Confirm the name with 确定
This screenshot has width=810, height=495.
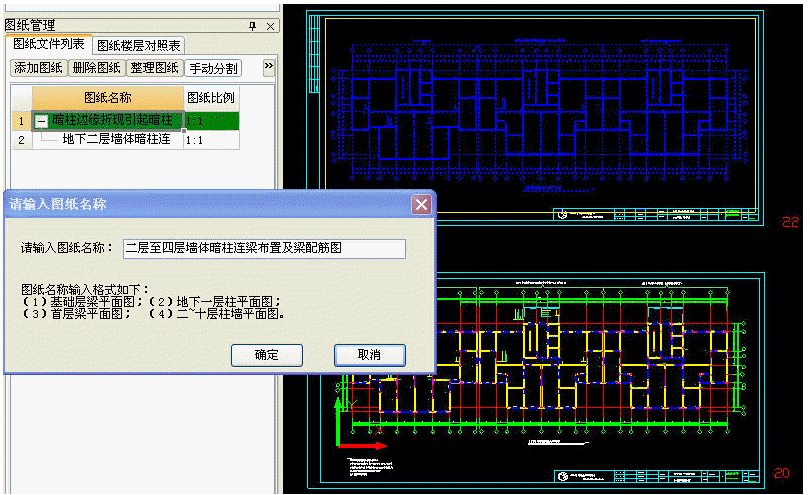click(x=266, y=355)
